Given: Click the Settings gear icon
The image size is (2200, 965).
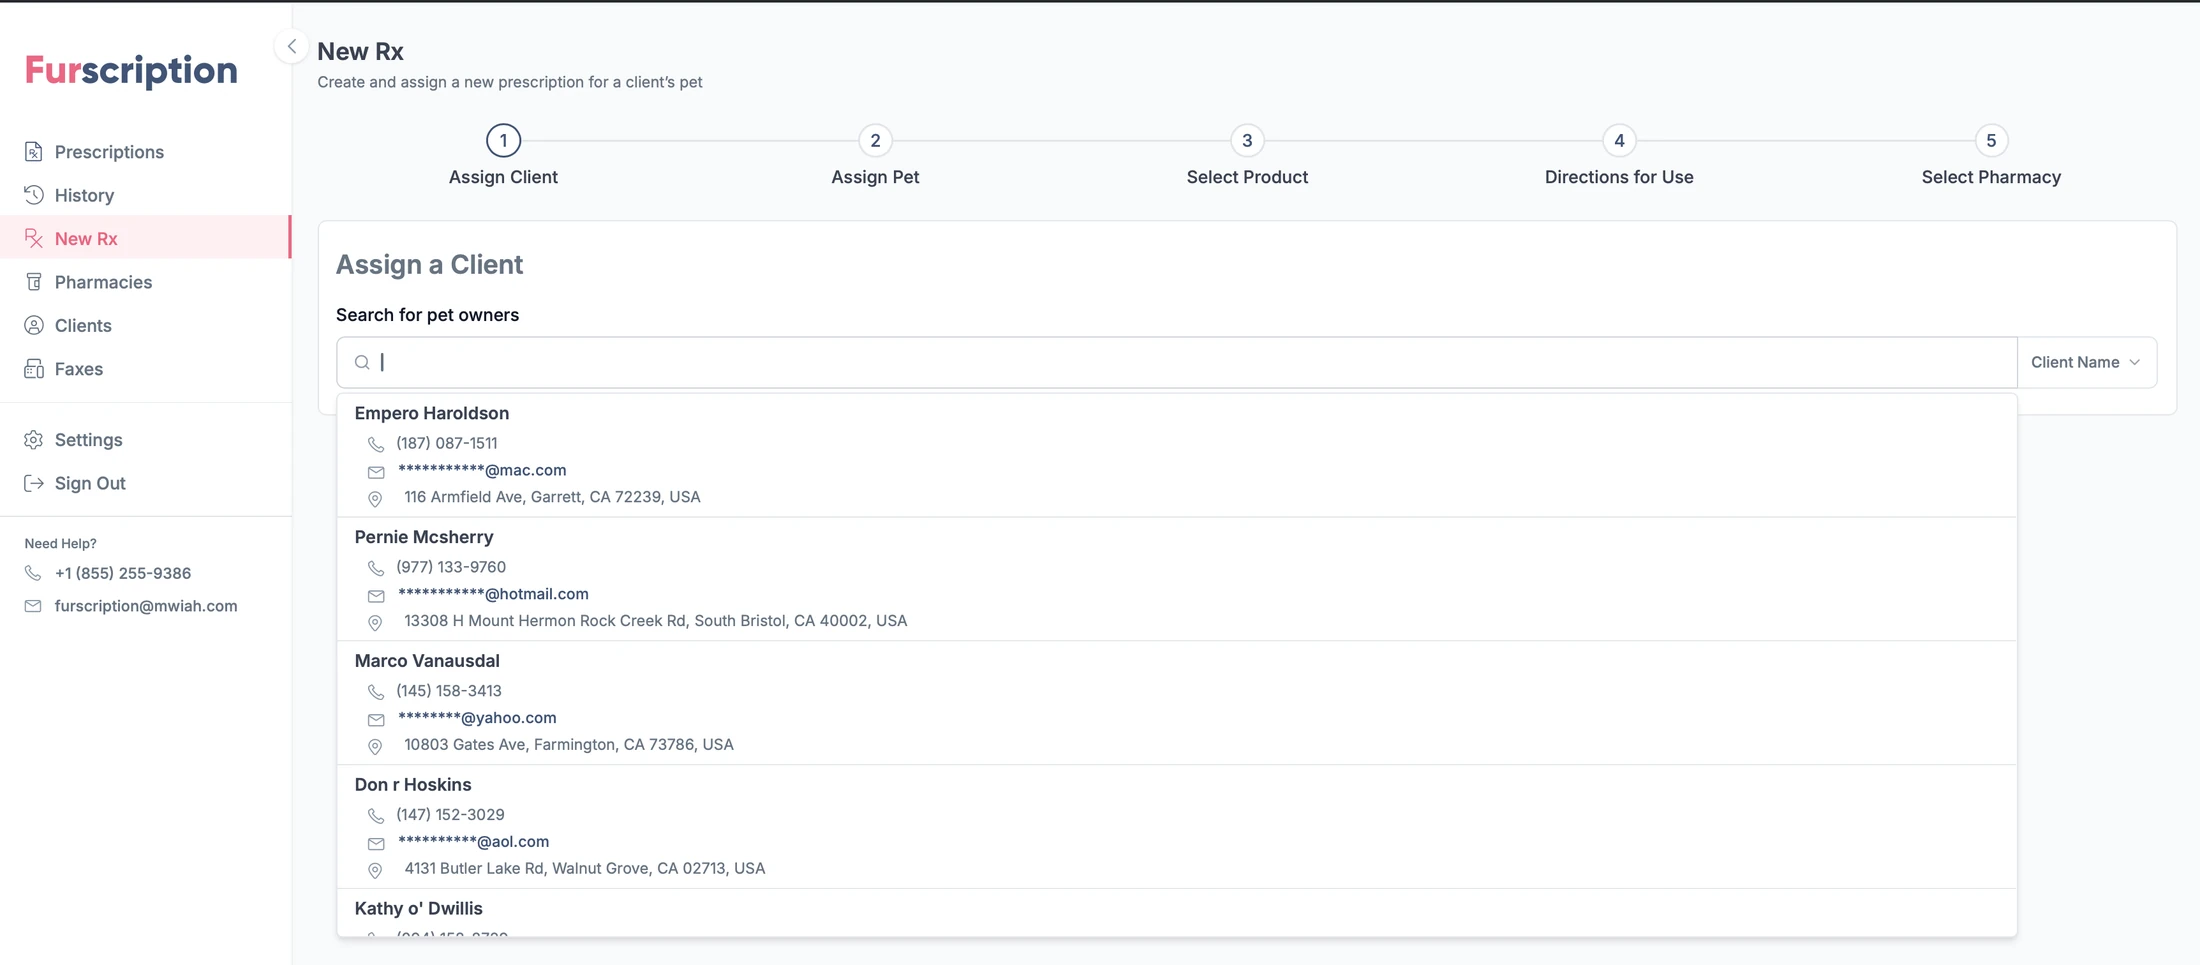Looking at the screenshot, I should [34, 440].
